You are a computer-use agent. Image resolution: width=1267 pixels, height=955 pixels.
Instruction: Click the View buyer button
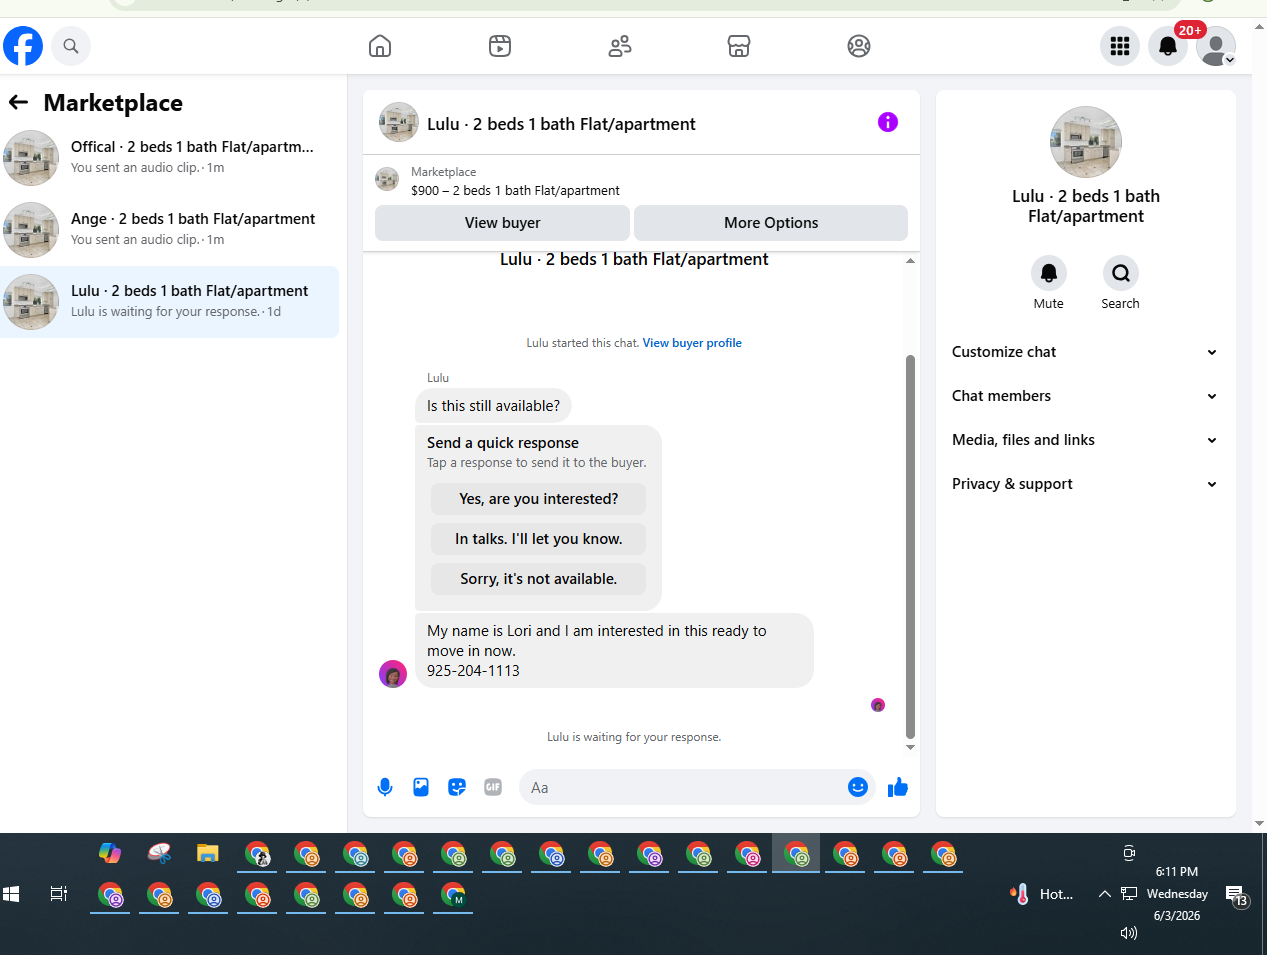[502, 223]
